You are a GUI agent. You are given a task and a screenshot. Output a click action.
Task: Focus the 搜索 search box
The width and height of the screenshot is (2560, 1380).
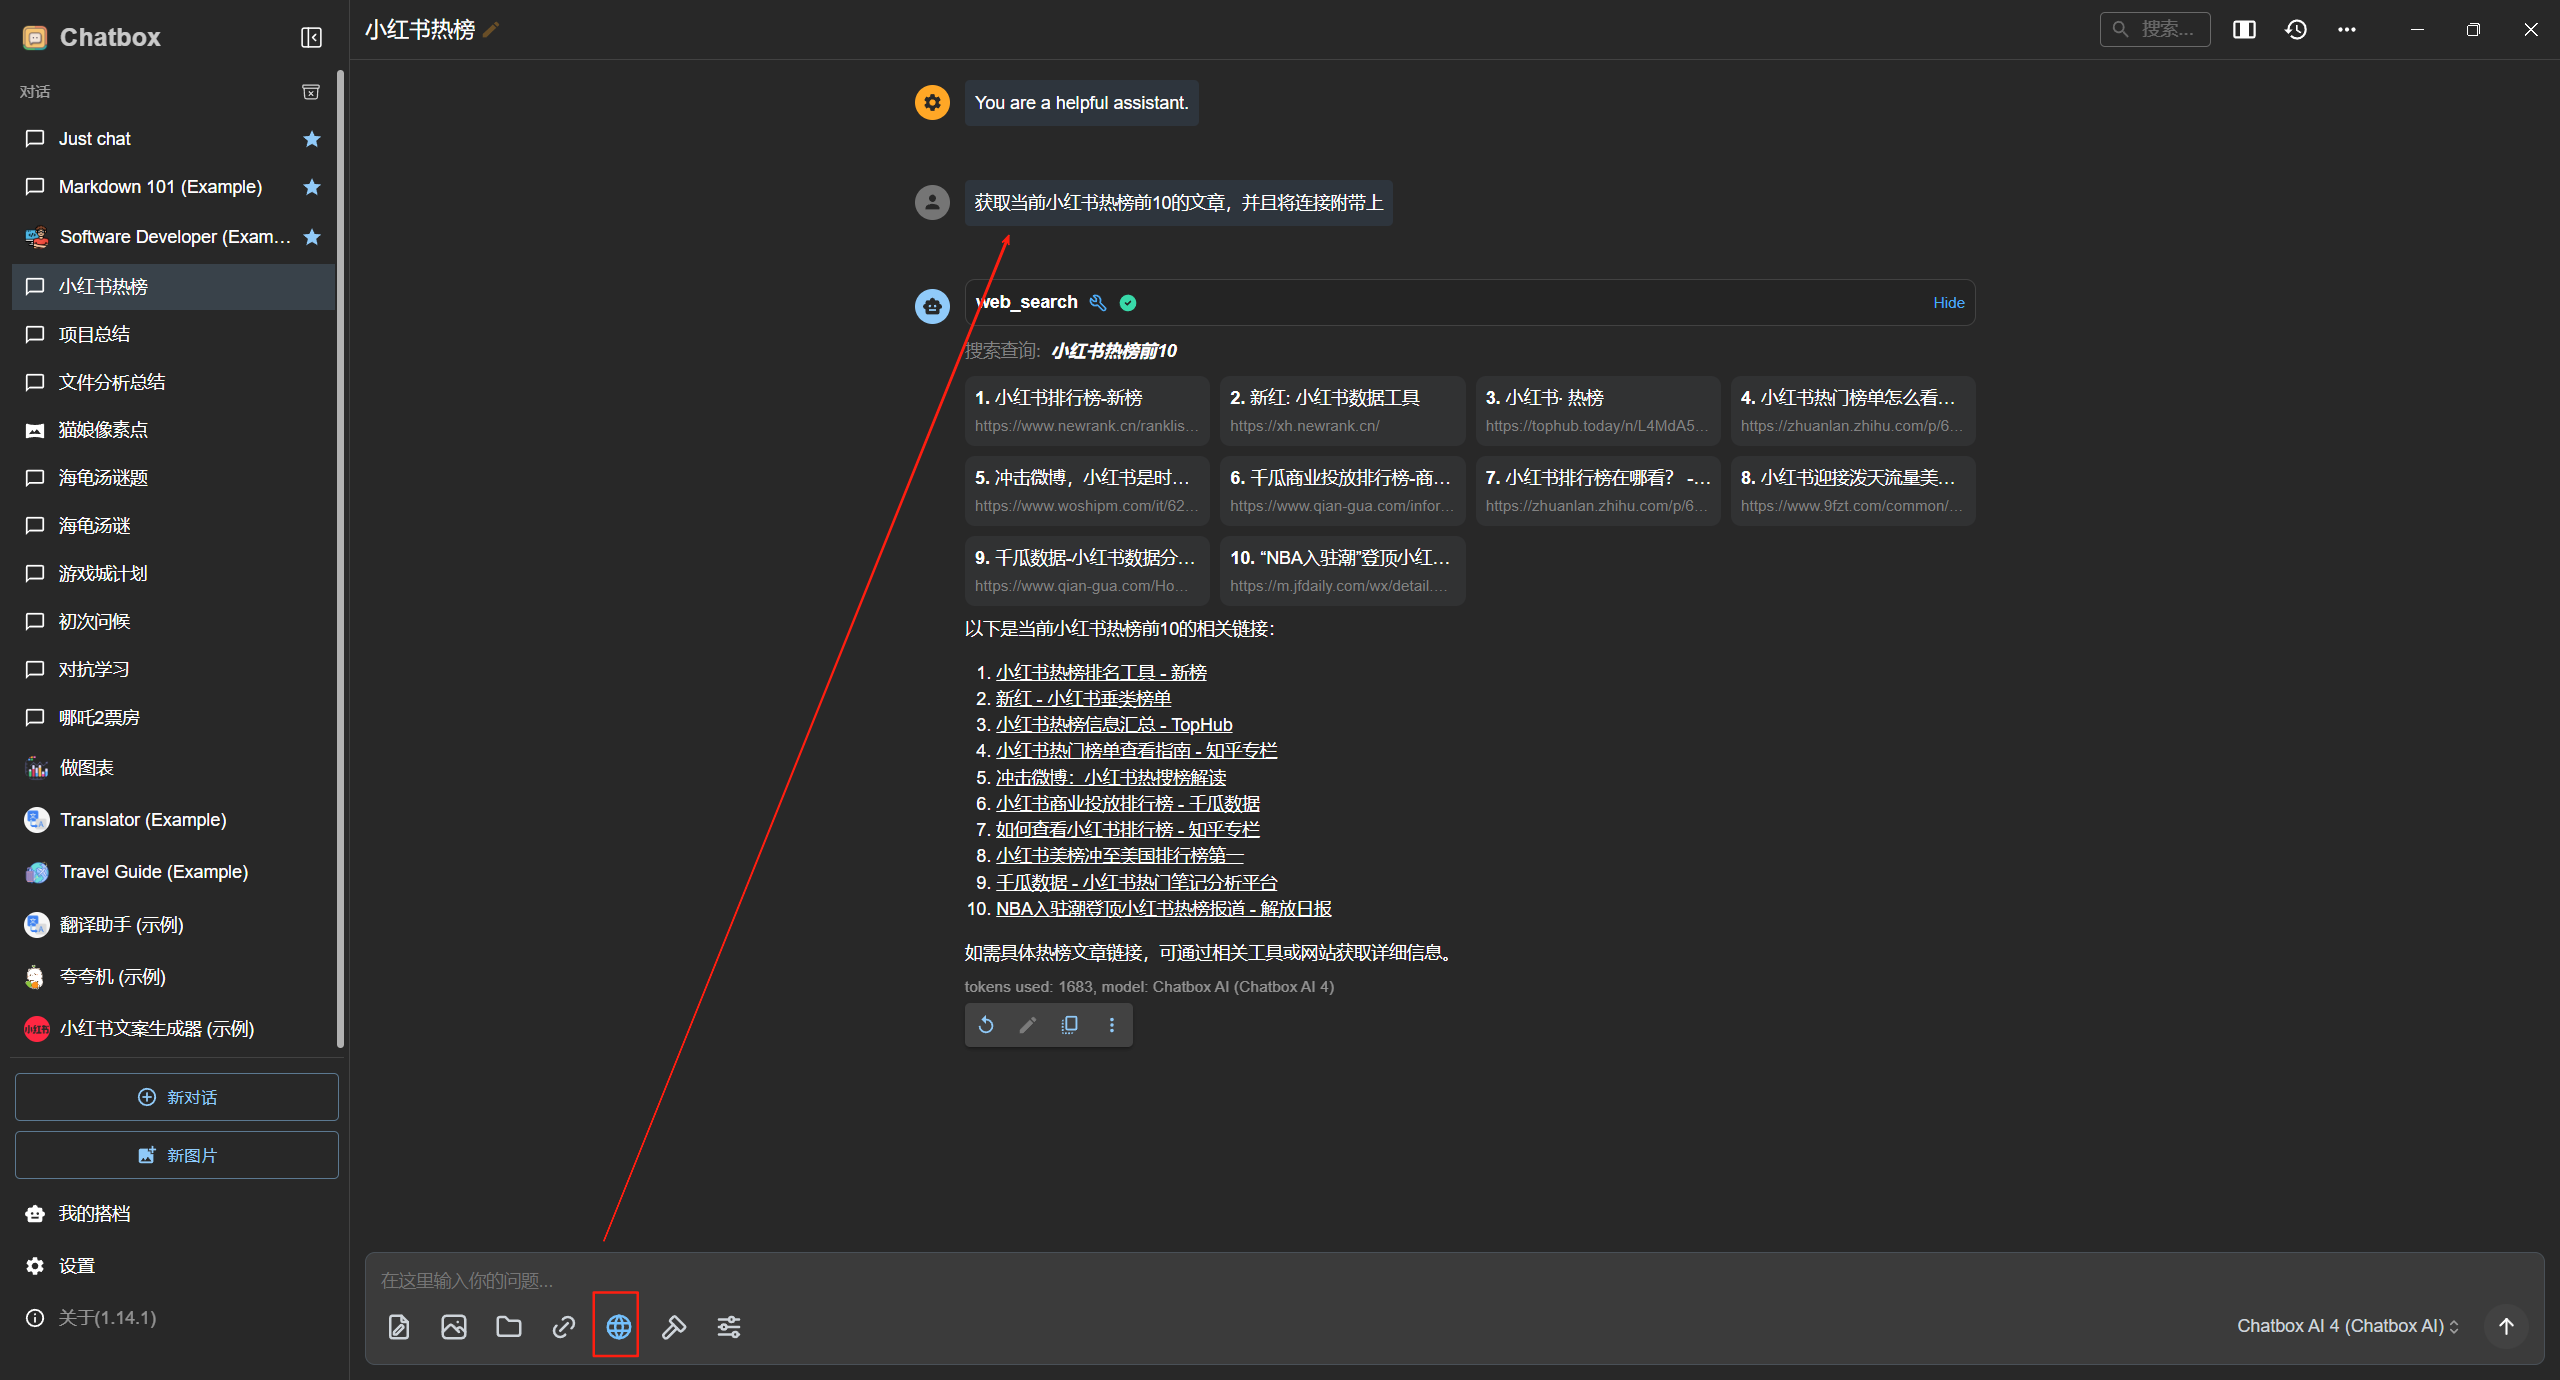(x=2154, y=29)
